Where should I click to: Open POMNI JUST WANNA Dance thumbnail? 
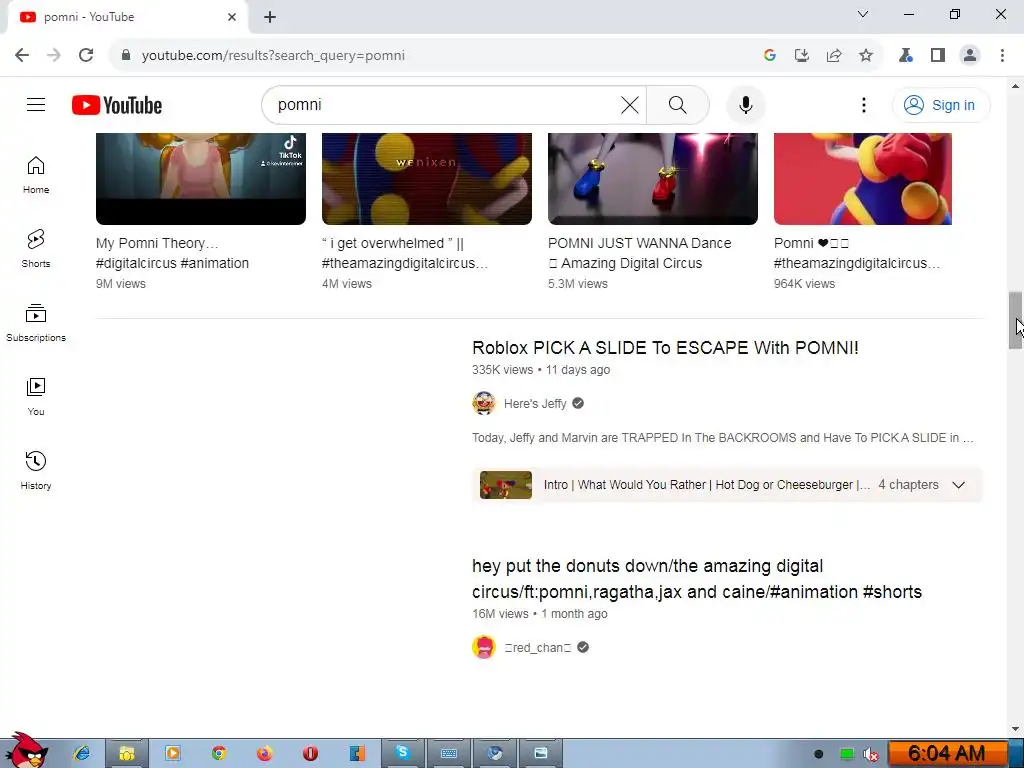(652, 178)
